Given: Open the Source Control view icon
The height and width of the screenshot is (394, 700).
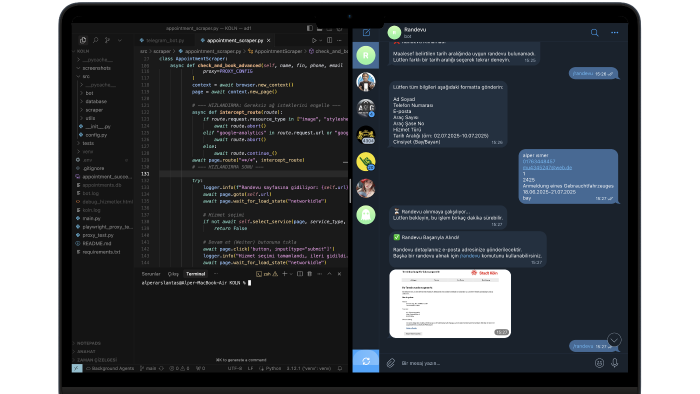Looking at the screenshot, I should (x=107, y=40).
